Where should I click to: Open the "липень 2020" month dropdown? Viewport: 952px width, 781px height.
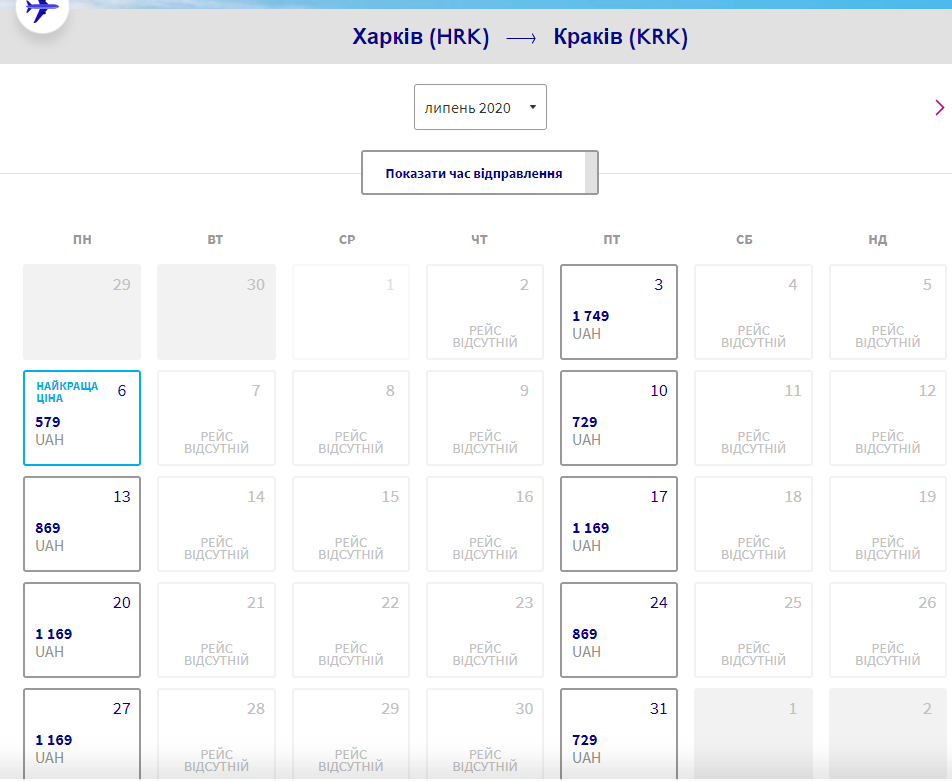click(x=480, y=107)
